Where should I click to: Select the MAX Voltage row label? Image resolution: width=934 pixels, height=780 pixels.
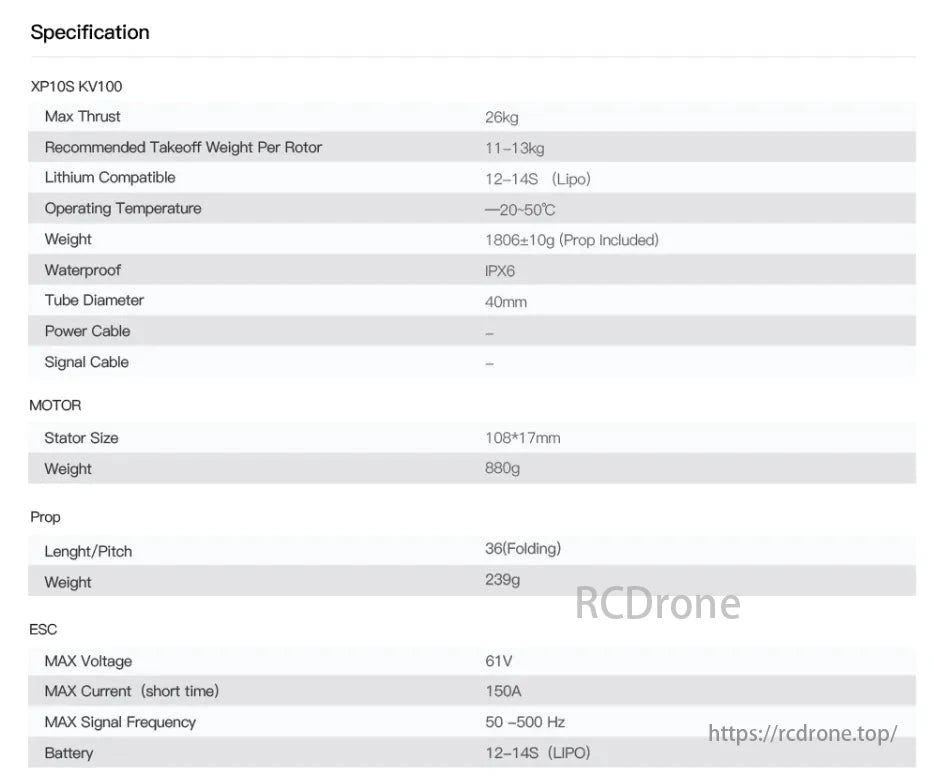[x=88, y=661]
